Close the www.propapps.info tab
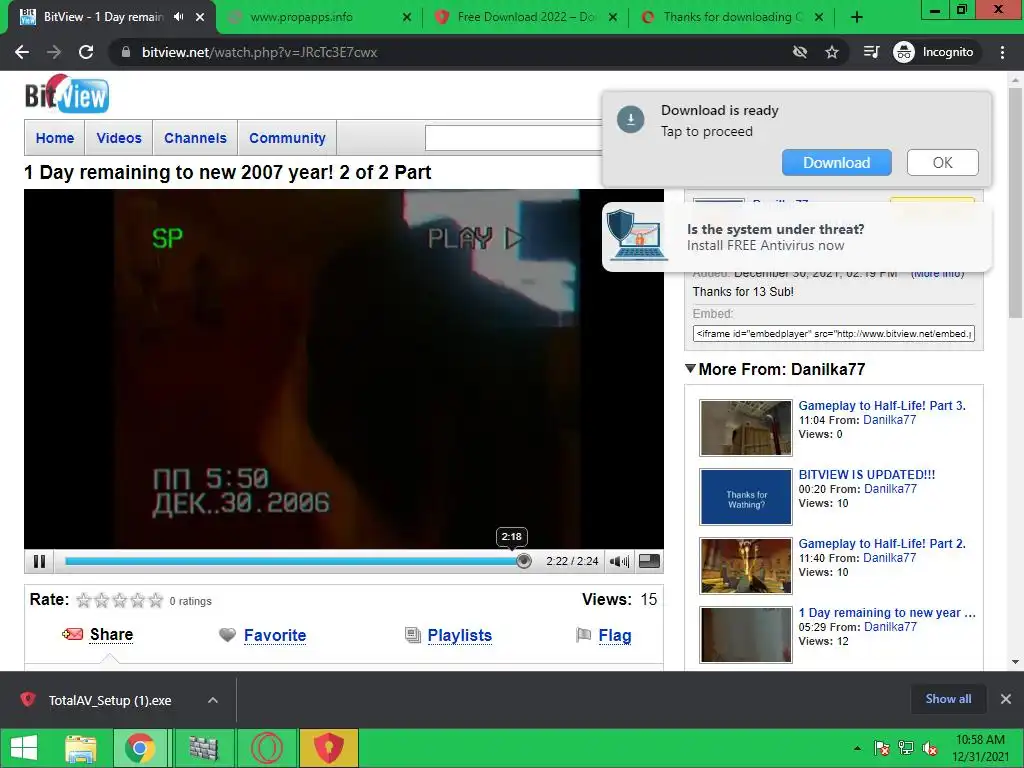The image size is (1024, 768). (407, 18)
